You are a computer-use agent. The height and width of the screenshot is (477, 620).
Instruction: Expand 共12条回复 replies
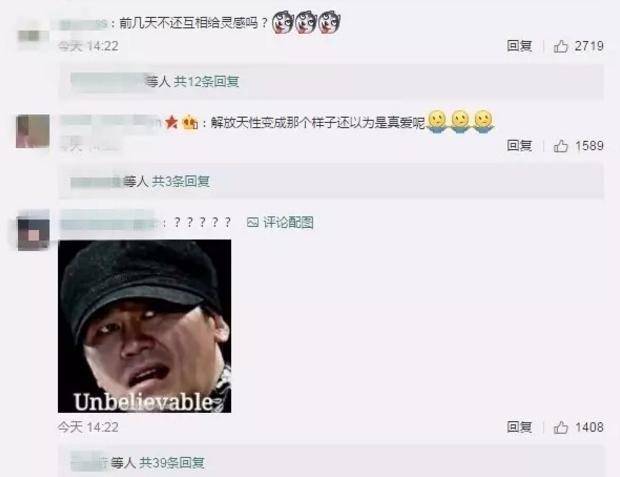(206, 82)
